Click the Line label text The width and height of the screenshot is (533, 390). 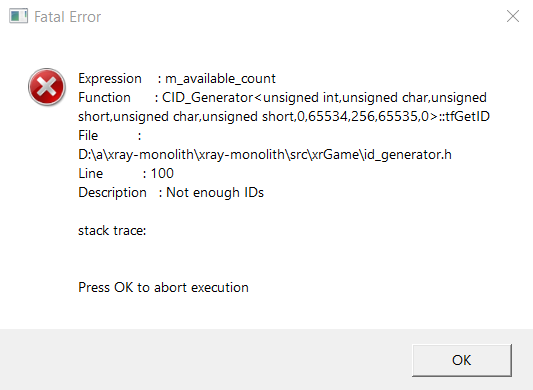[90, 173]
